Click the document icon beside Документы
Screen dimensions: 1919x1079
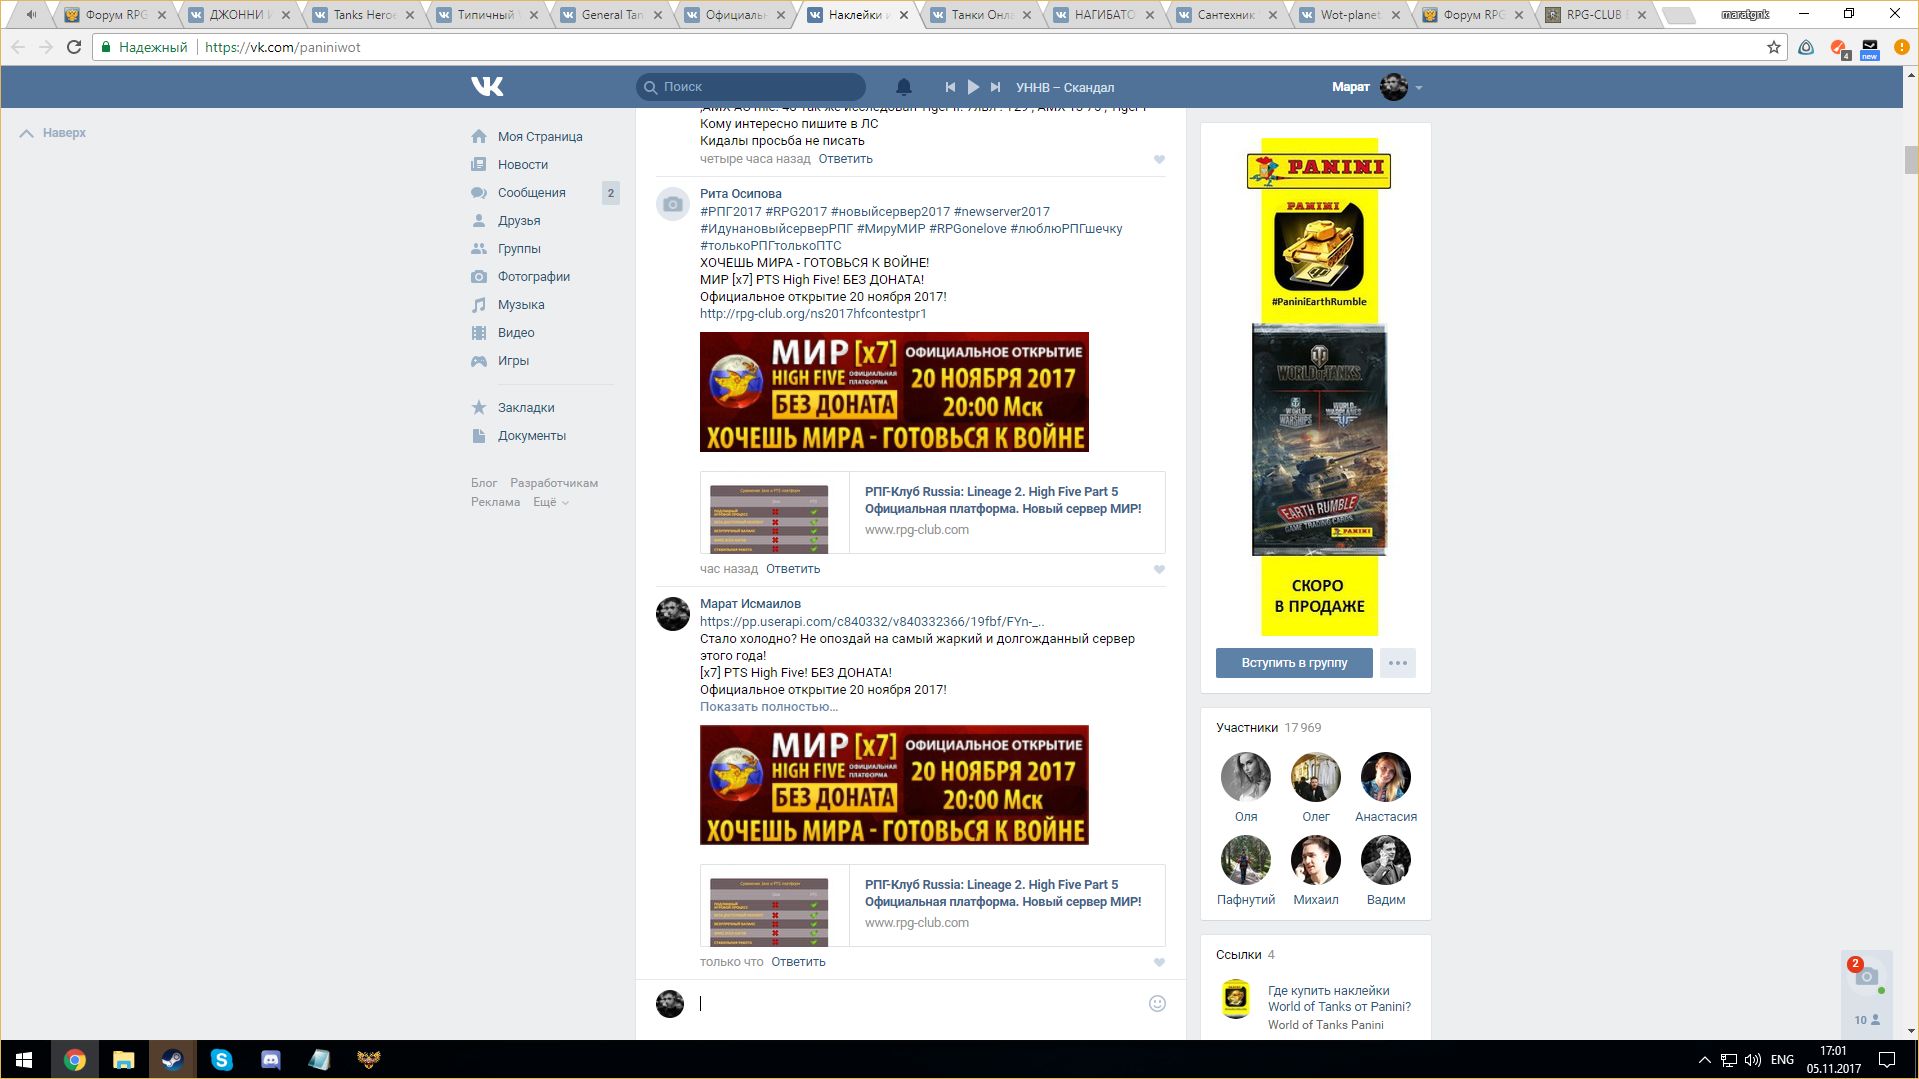tap(479, 435)
